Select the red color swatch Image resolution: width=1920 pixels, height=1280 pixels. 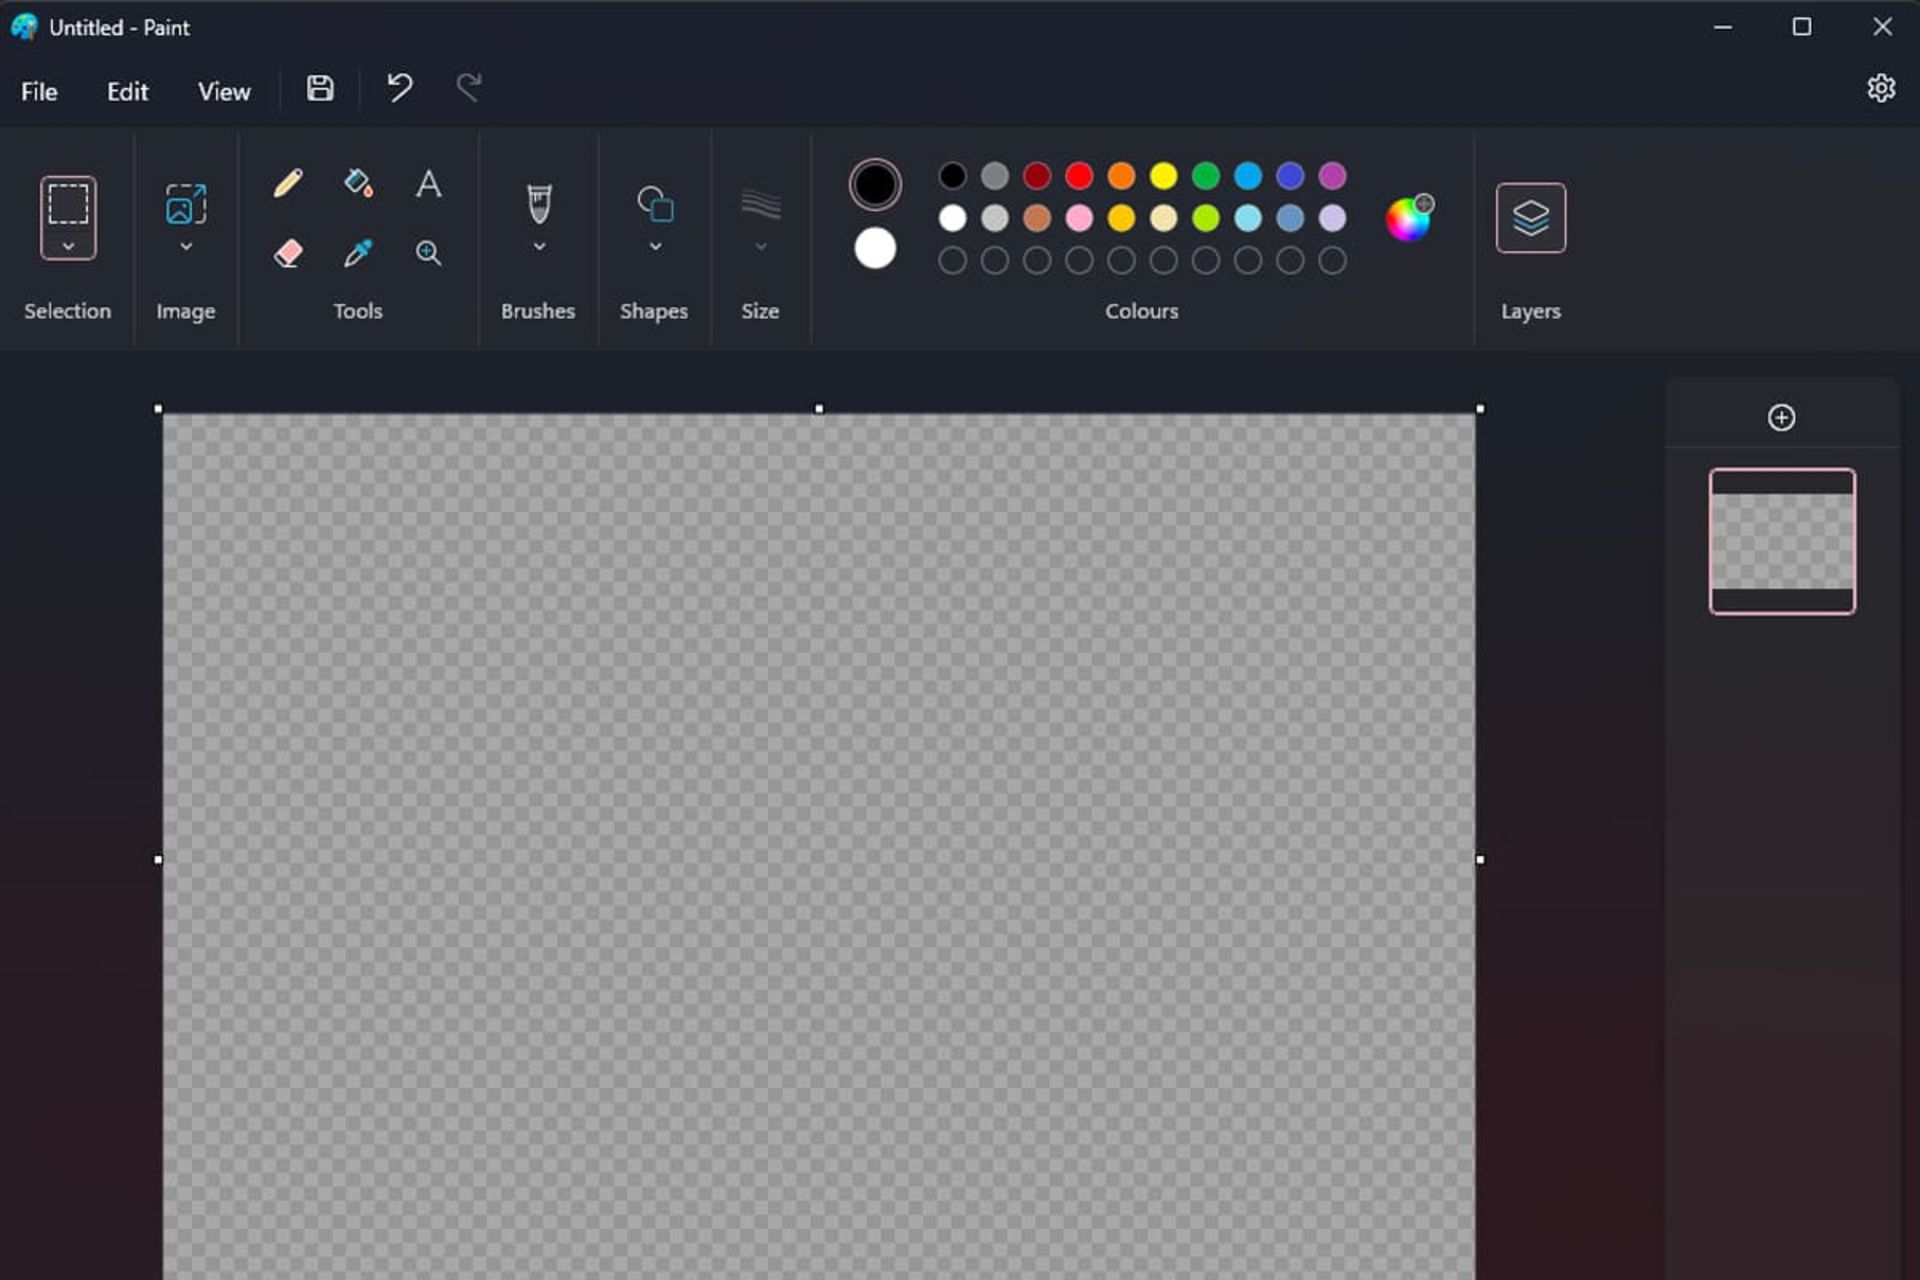pyautogui.click(x=1081, y=174)
